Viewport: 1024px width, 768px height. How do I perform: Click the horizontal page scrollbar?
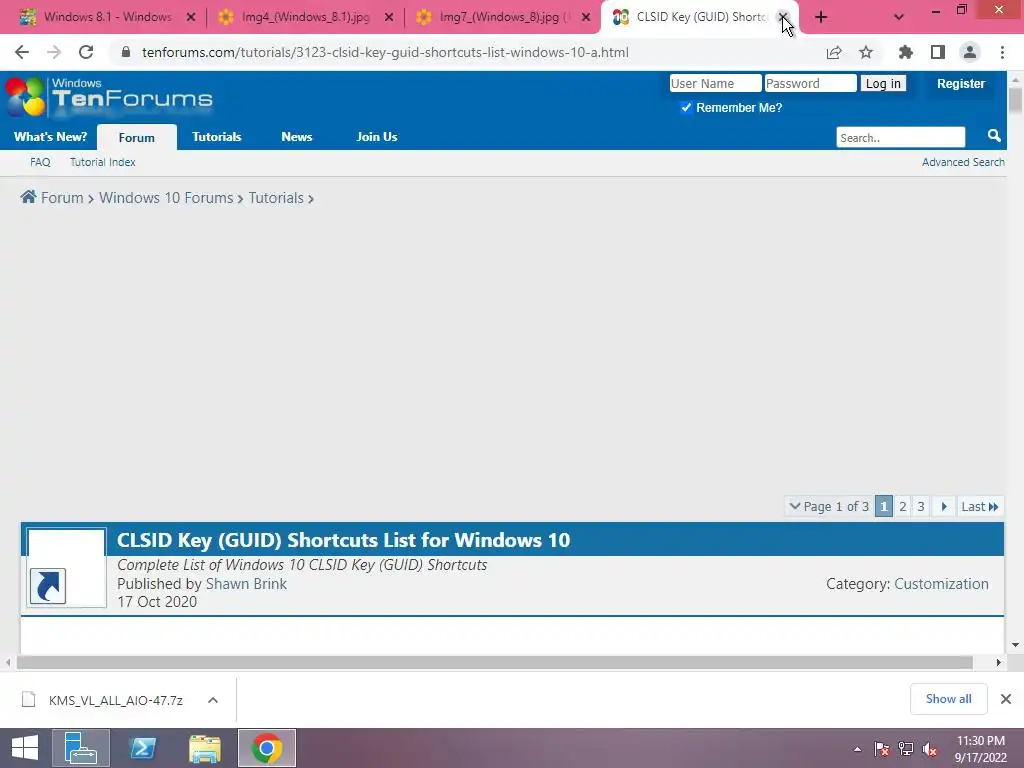[494, 662]
